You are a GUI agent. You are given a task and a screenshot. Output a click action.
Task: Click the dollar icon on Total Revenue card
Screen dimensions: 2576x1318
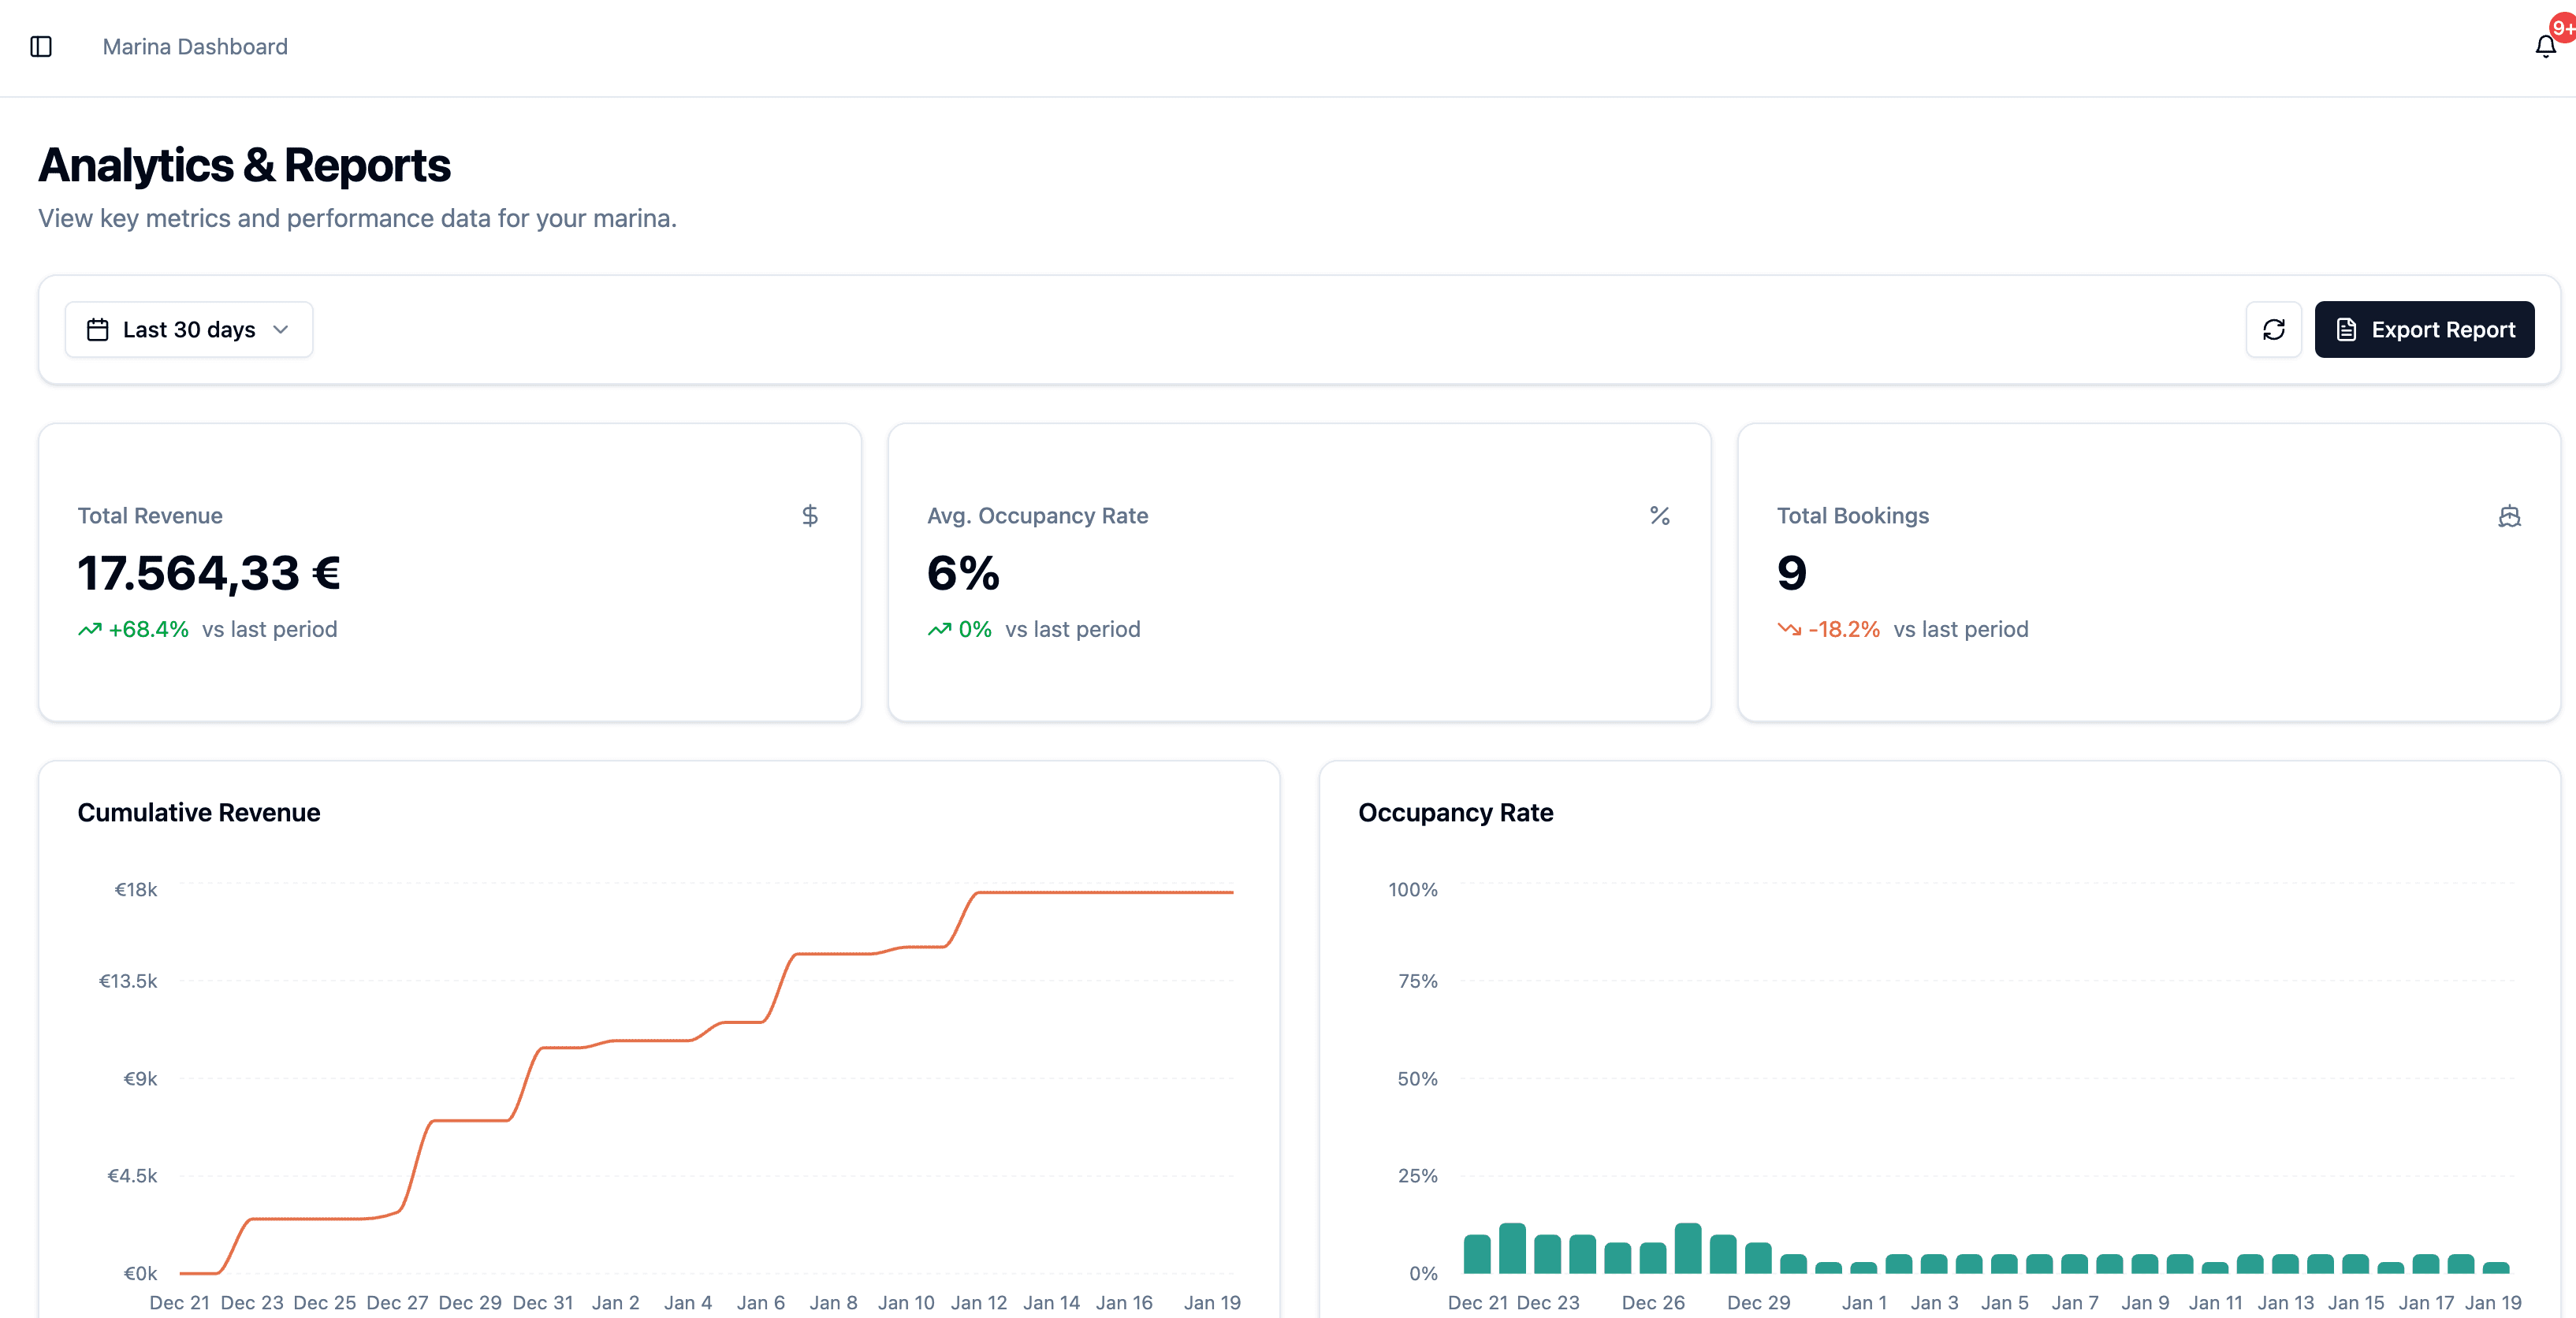coord(810,516)
